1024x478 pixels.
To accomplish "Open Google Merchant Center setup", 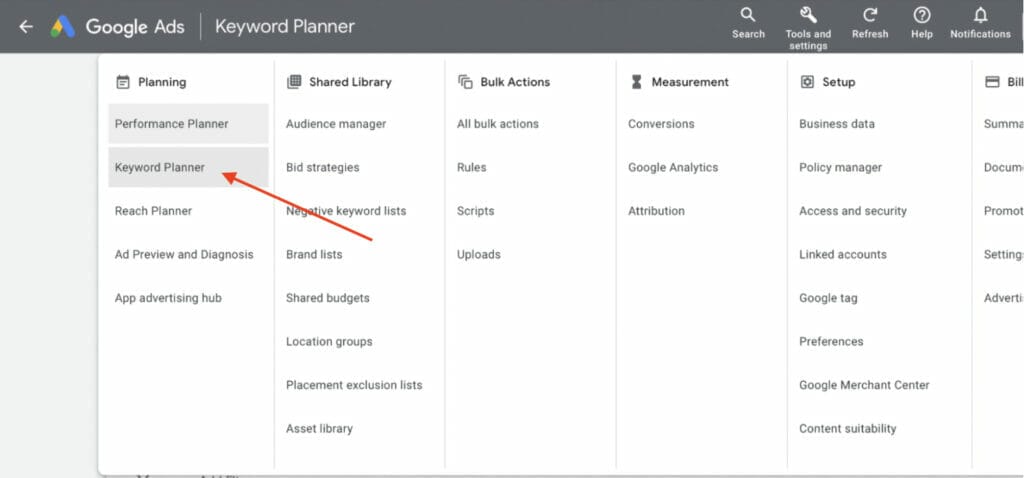I will (864, 385).
